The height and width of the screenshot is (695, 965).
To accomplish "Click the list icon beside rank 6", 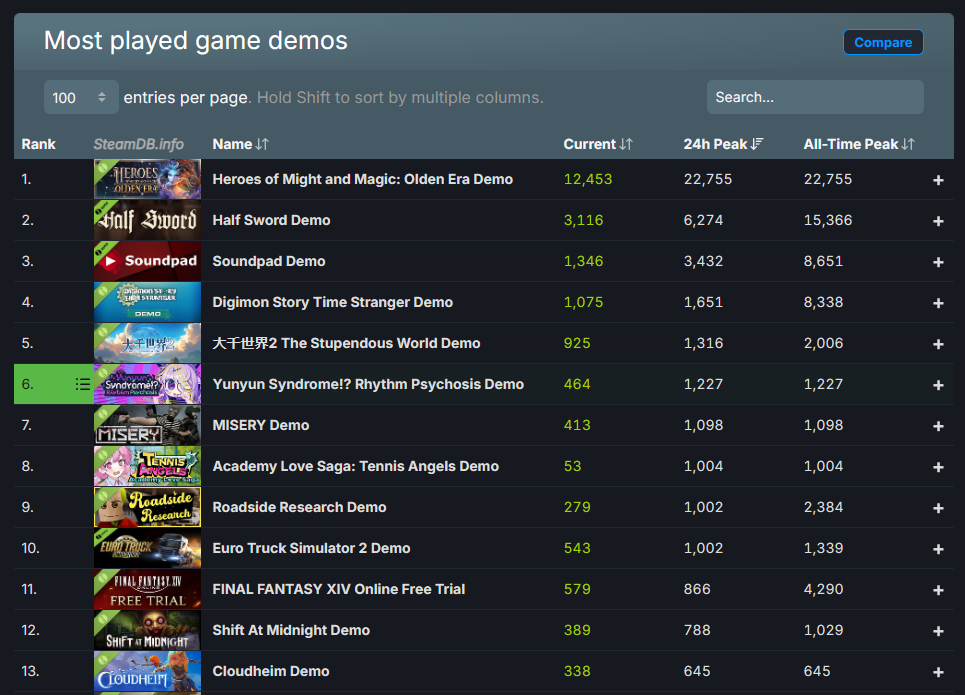I will [x=82, y=384].
